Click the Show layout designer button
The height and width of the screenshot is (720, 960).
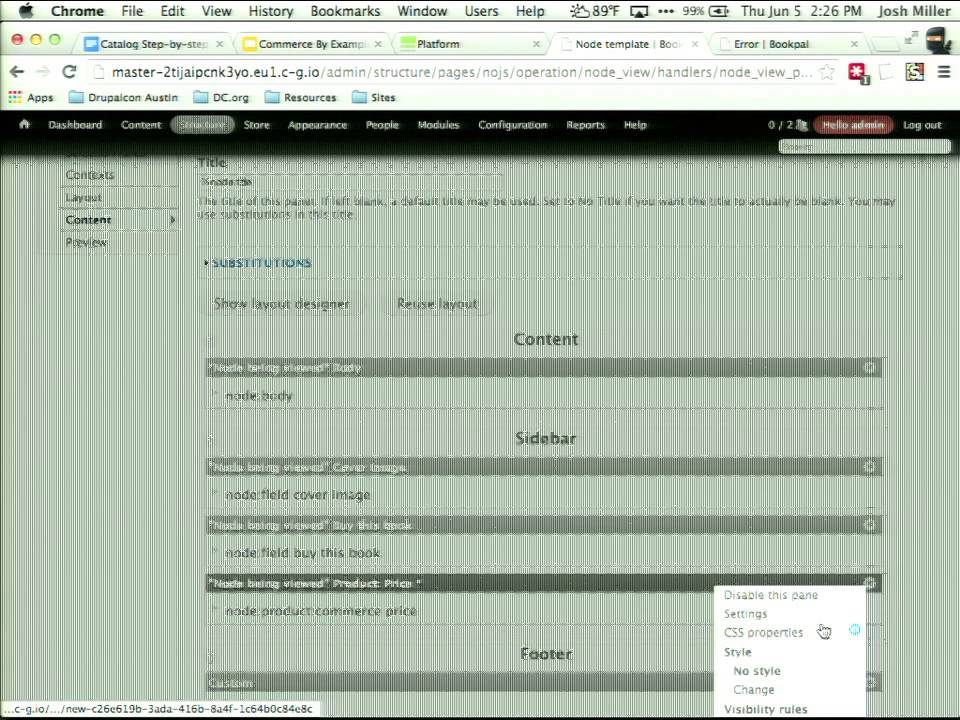coord(281,304)
